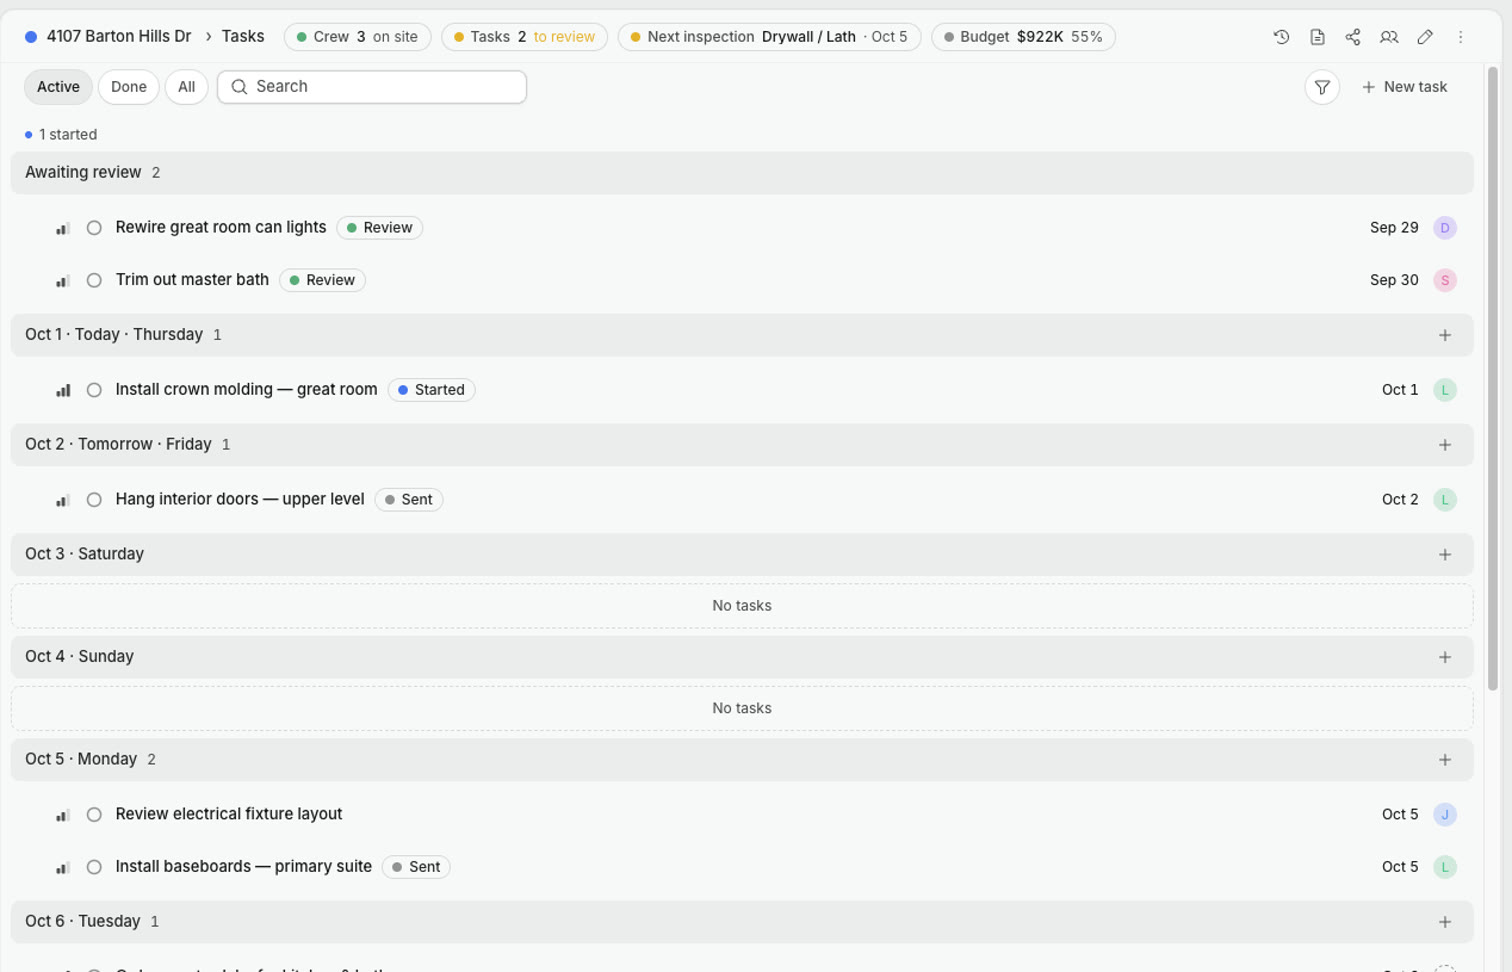Click plus icon on Oct 6 Tuesday header
The width and height of the screenshot is (1512, 972).
click(1445, 922)
